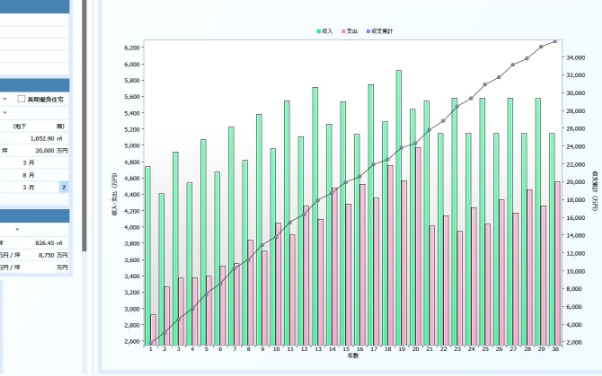Click the year 1 pink expense bar
The image size is (602, 376).
(153, 330)
